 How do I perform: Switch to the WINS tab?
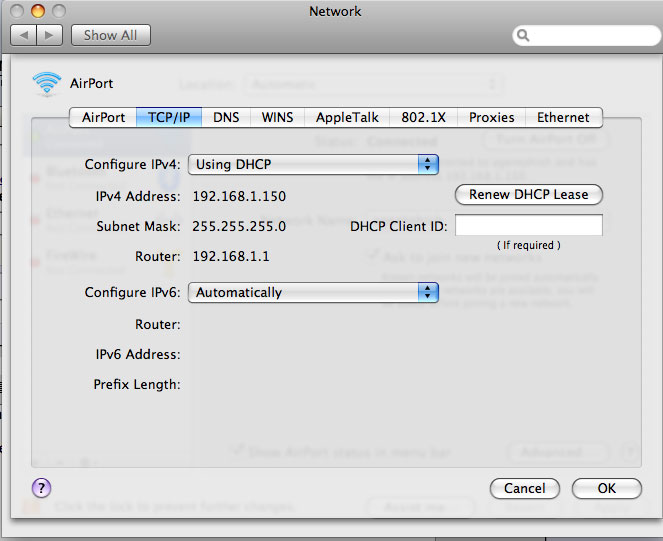[x=277, y=117]
